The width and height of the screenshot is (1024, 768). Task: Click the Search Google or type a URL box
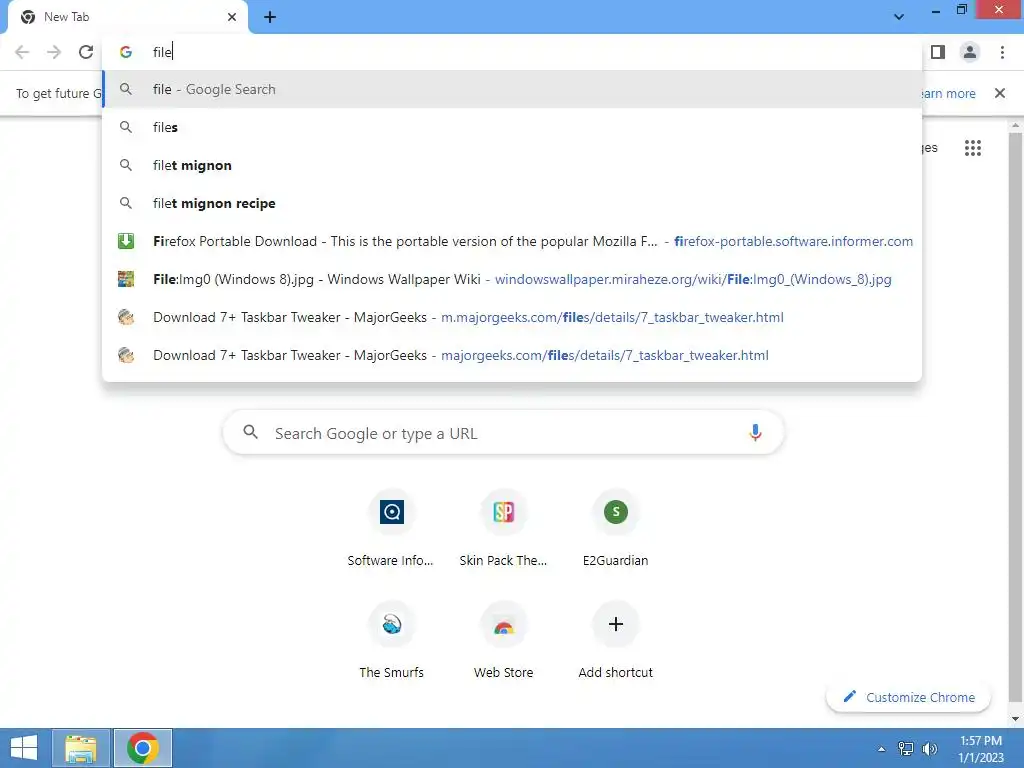click(503, 433)
